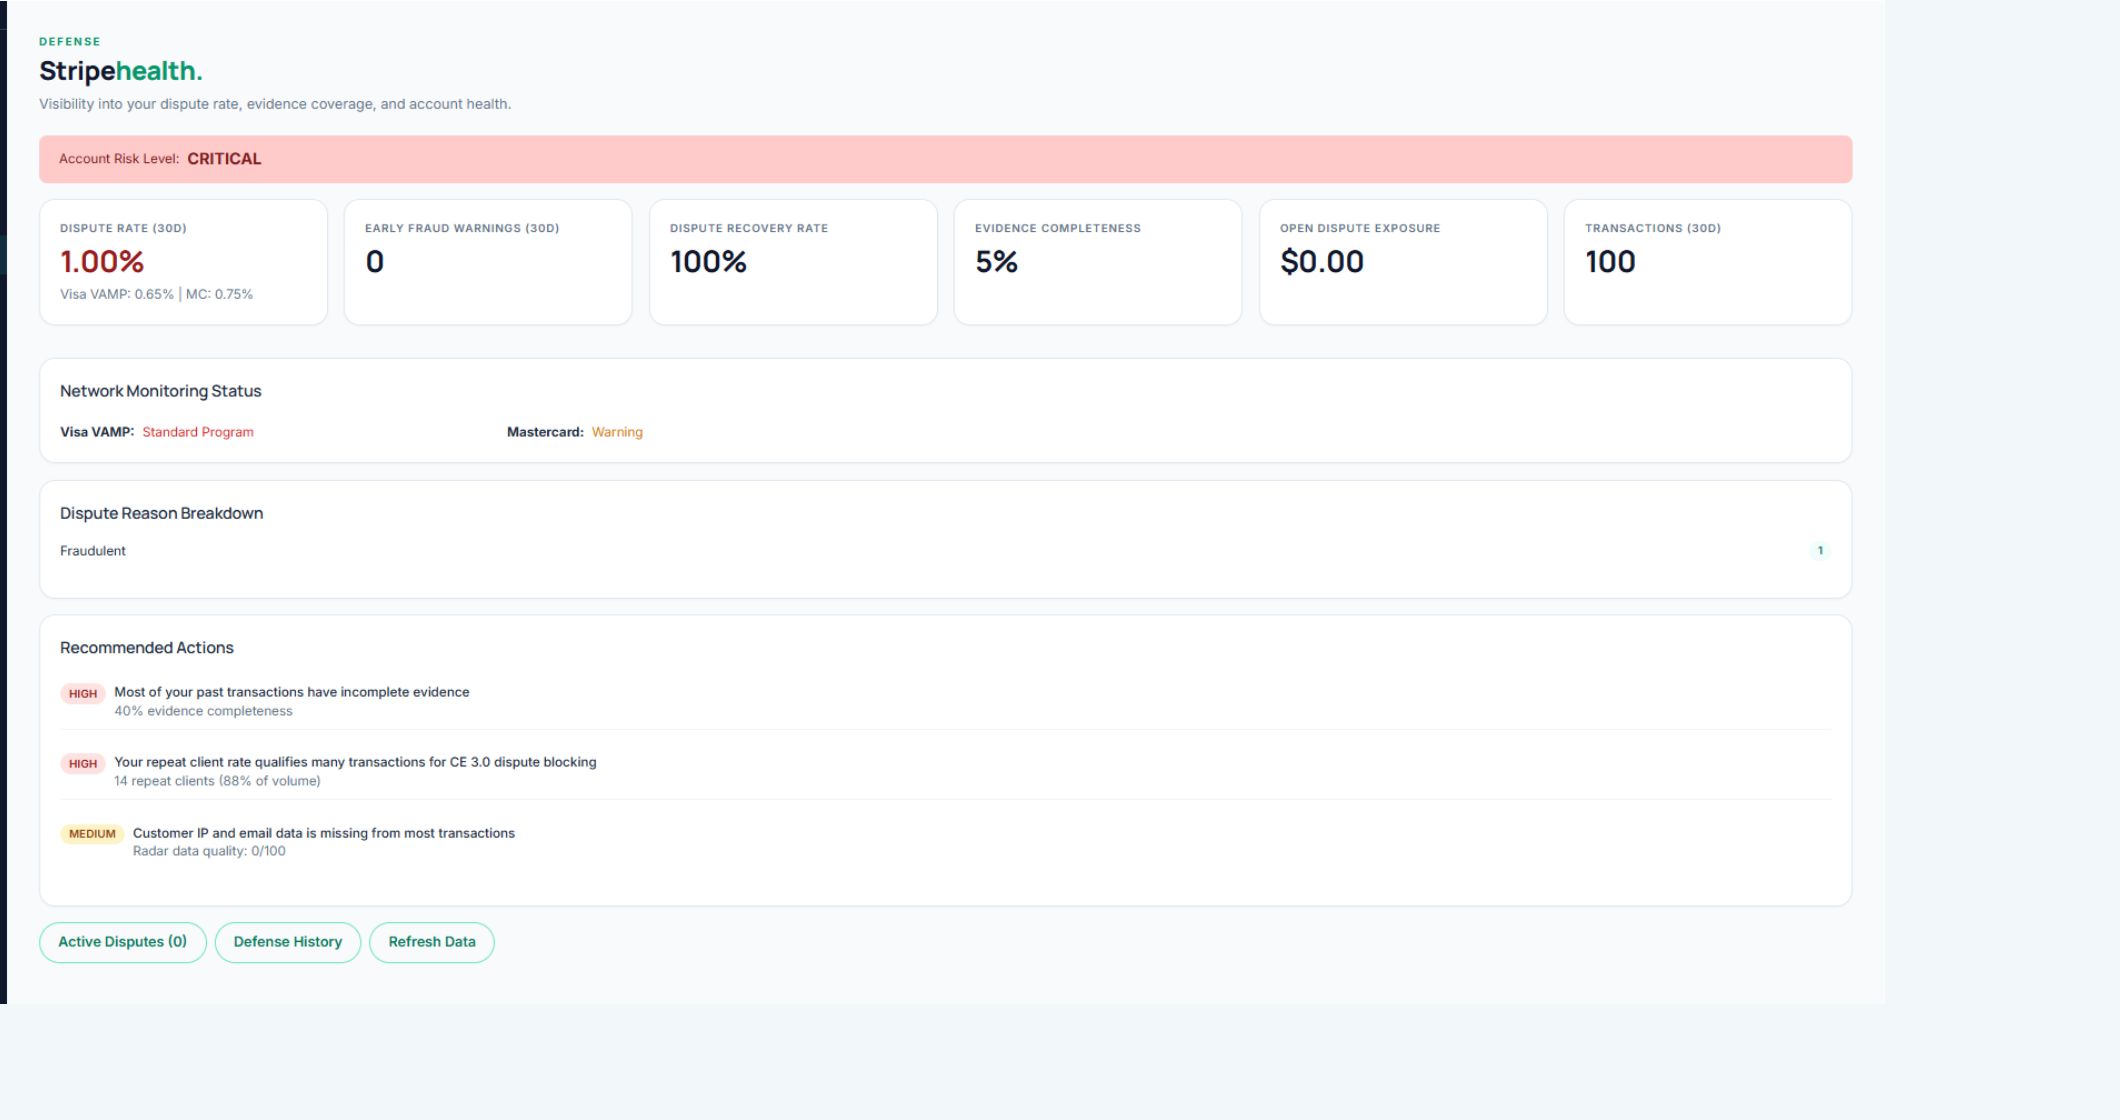
Task: Click 'Most of your past transactions have incomplete evidence'
Action: (x=292, y=692)
